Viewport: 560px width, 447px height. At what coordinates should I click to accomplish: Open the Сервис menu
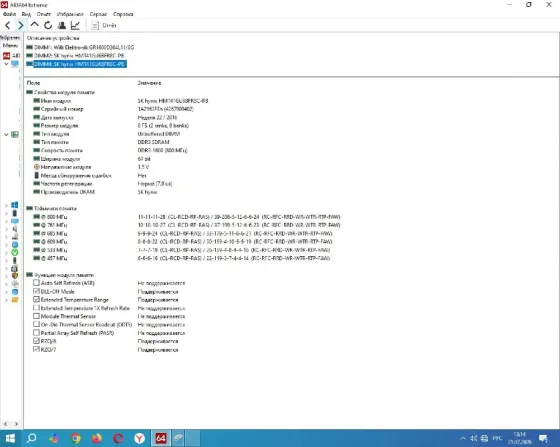click(x=98, y=14)
